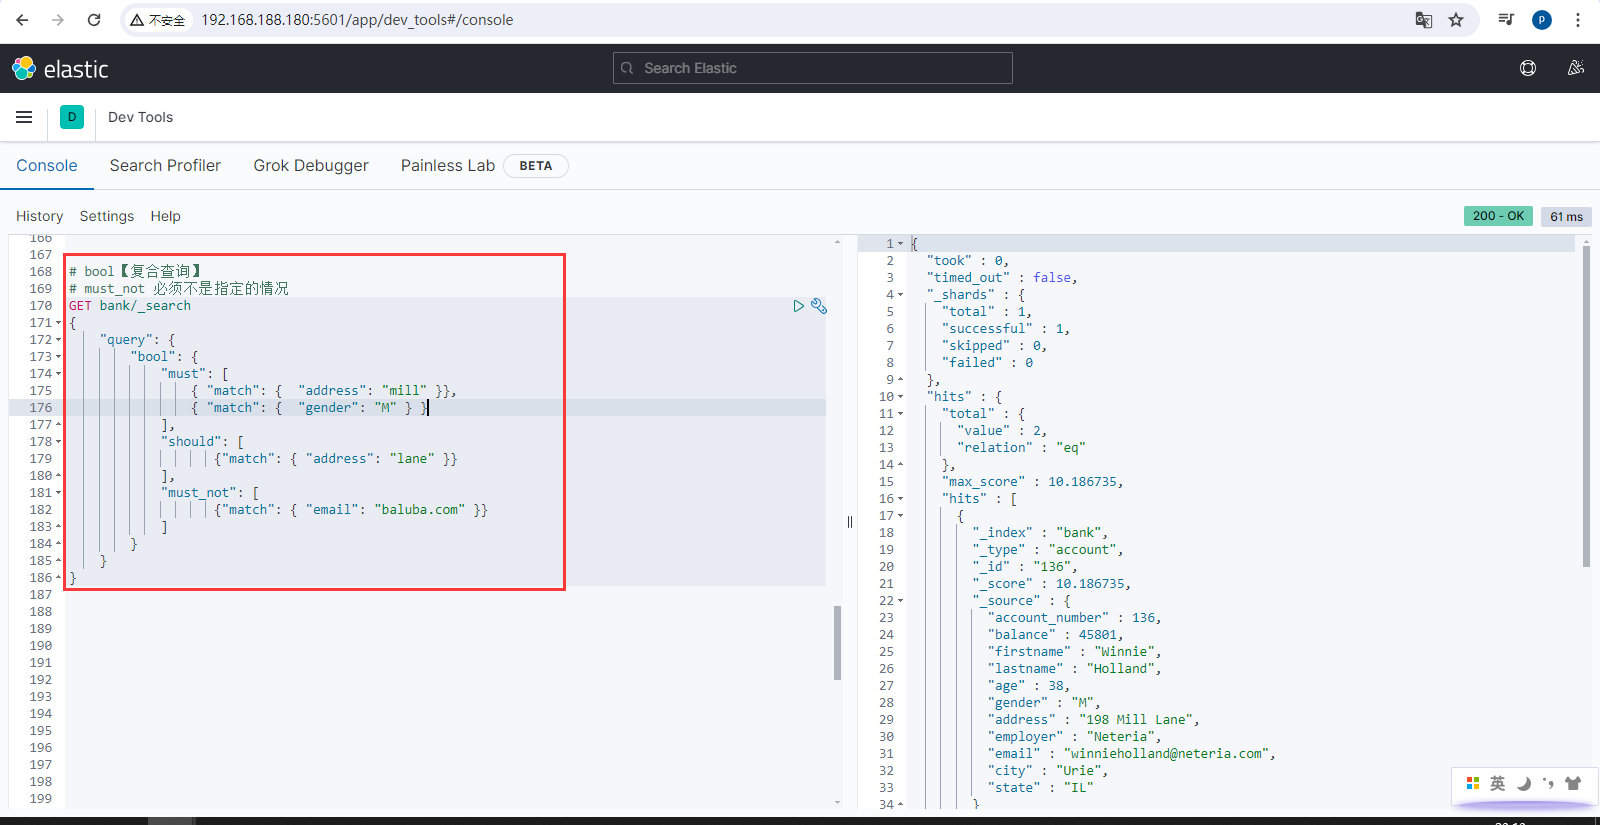This screenshot has height=825, width=1600.
Task: Reload the page with refresh icon
Action: pyautogui.click(x=94, y=20)
